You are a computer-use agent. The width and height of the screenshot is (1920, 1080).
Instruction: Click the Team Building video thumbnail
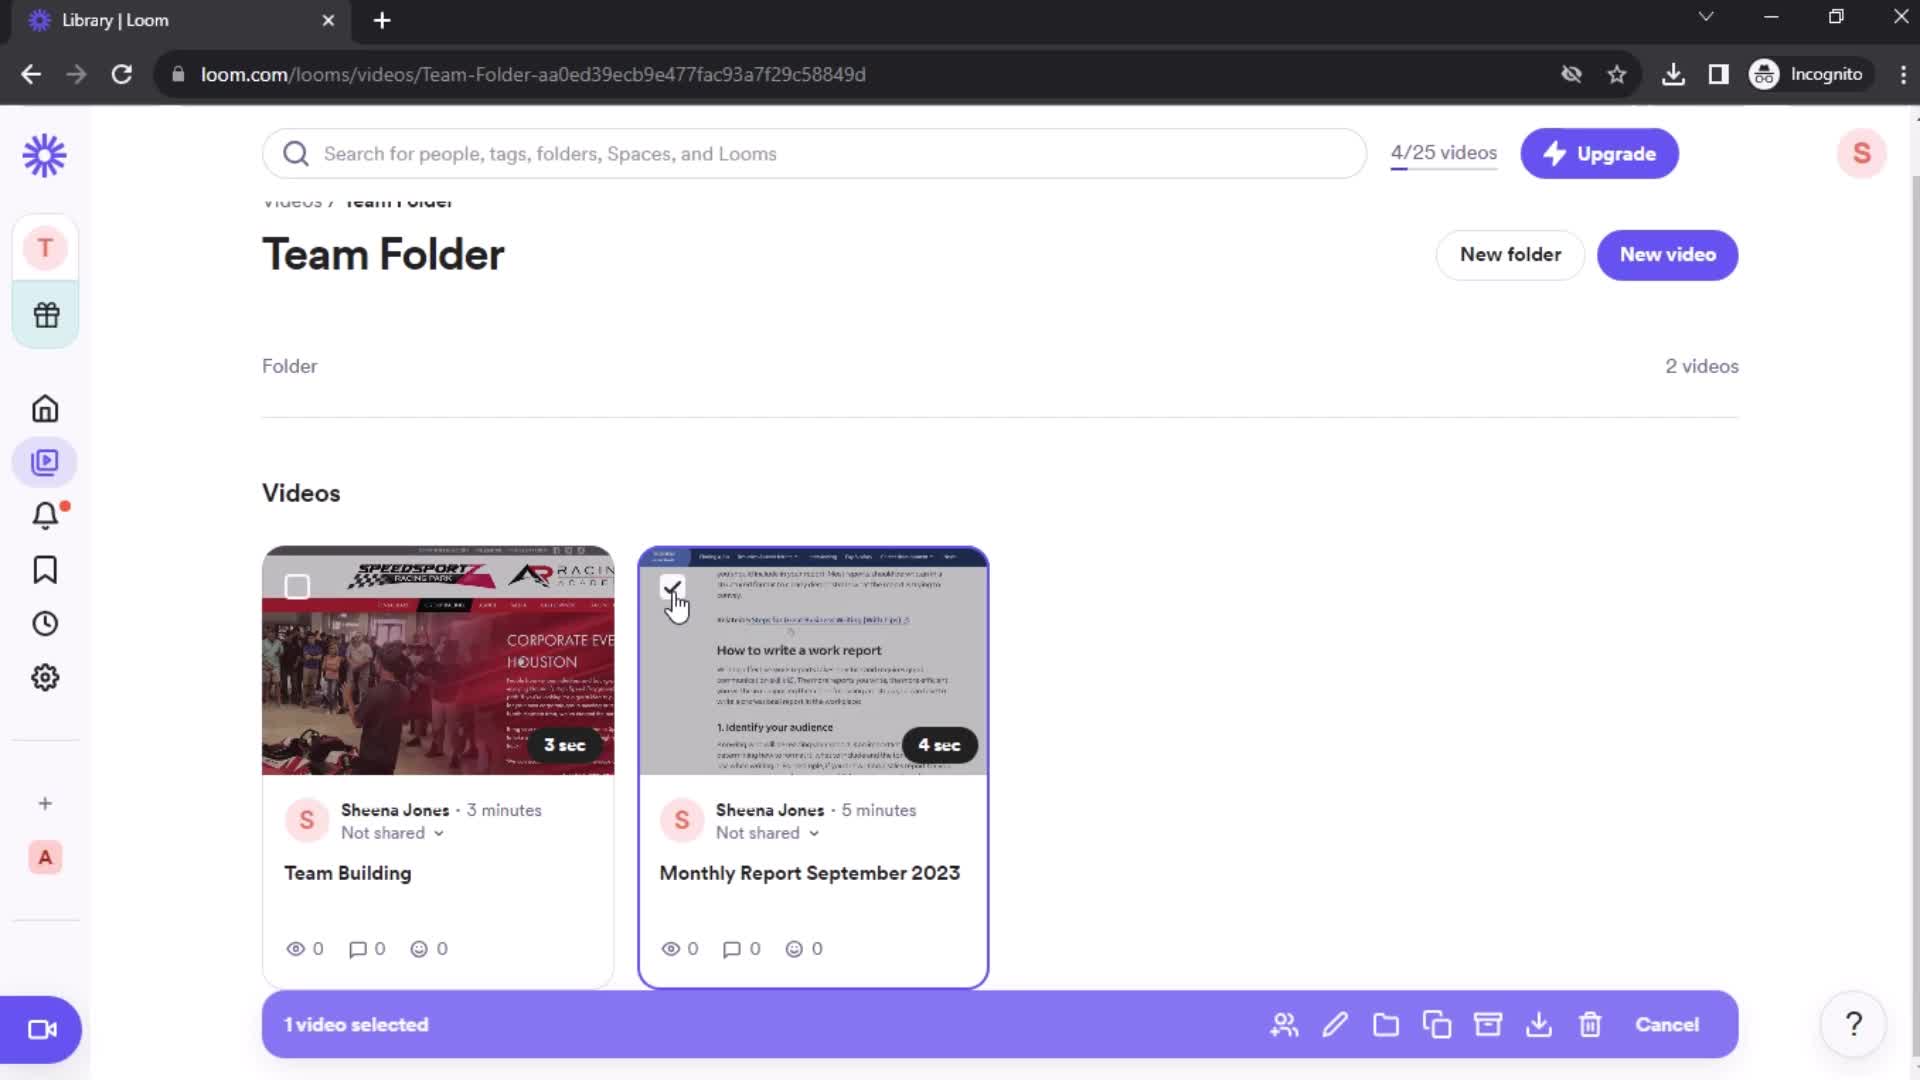pyautogui.click(x=438, y=661)
